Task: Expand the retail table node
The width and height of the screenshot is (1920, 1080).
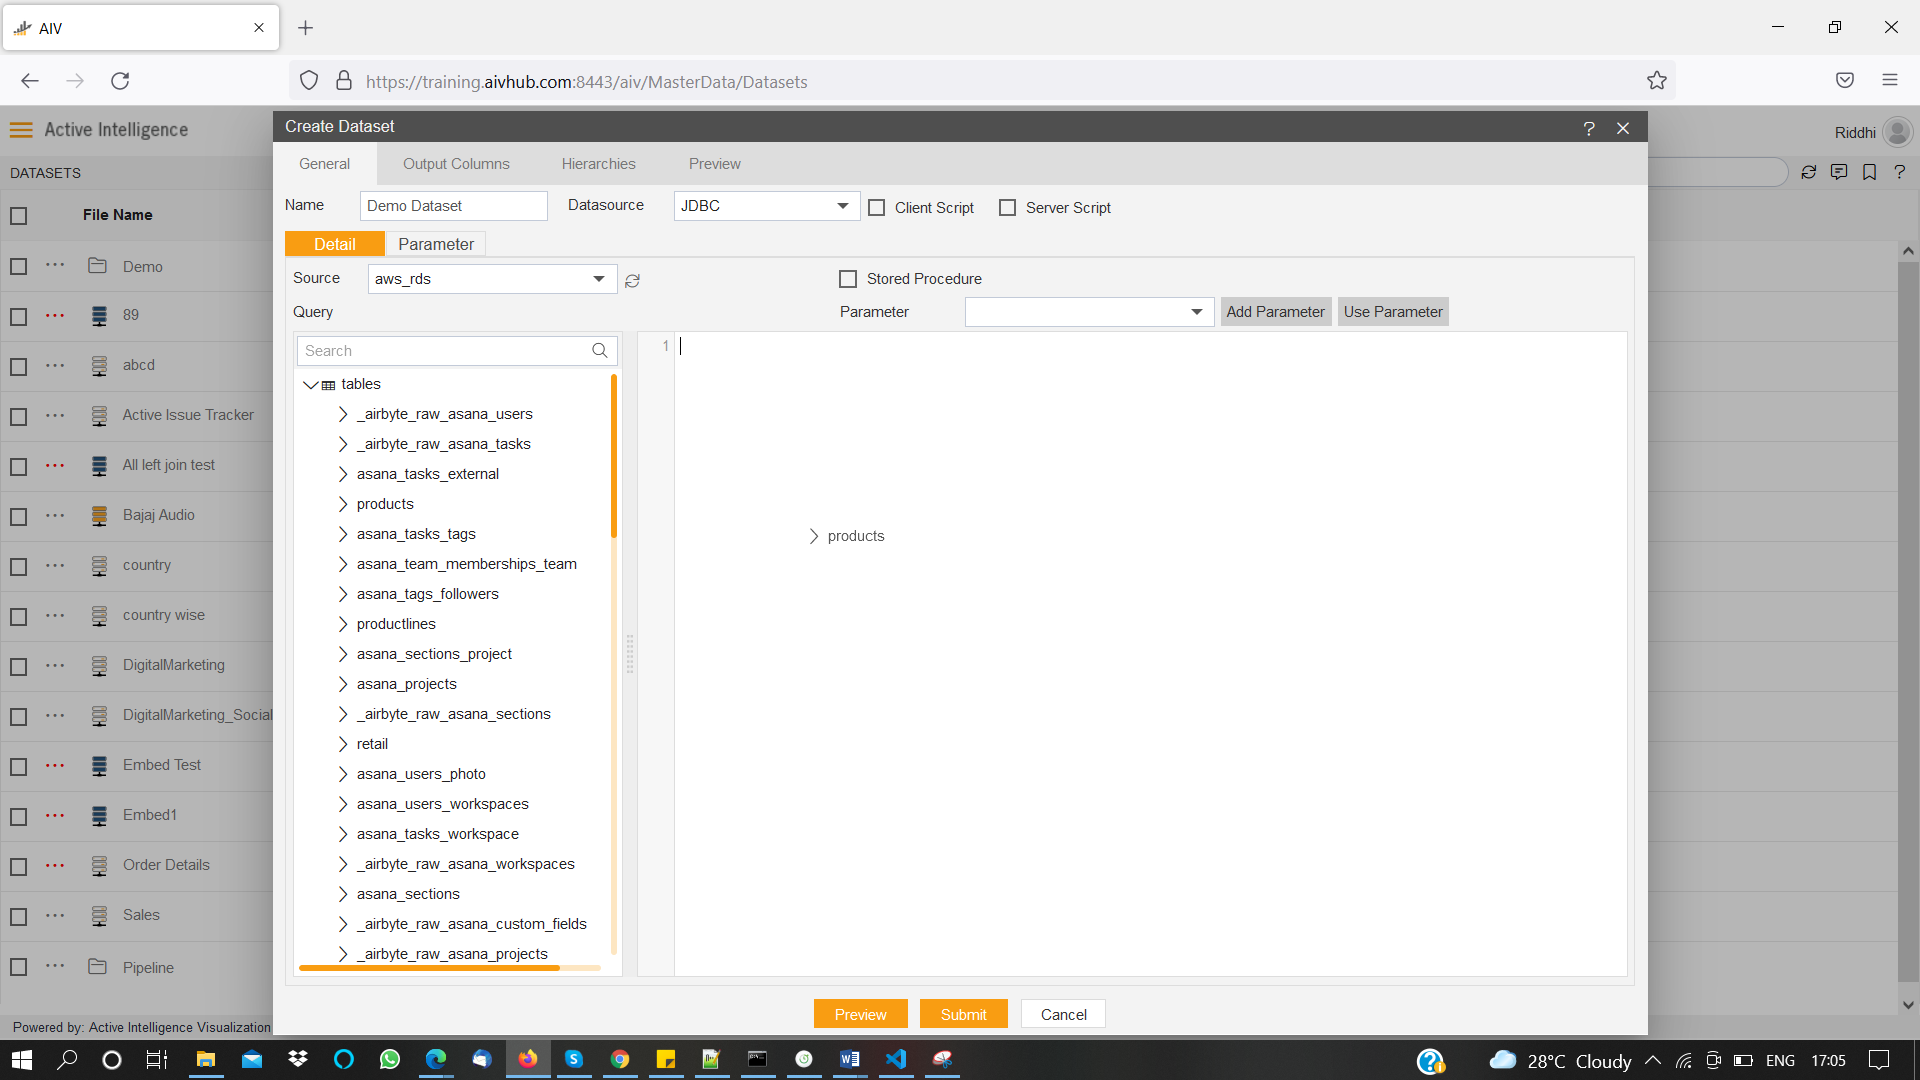Action: 343,744
